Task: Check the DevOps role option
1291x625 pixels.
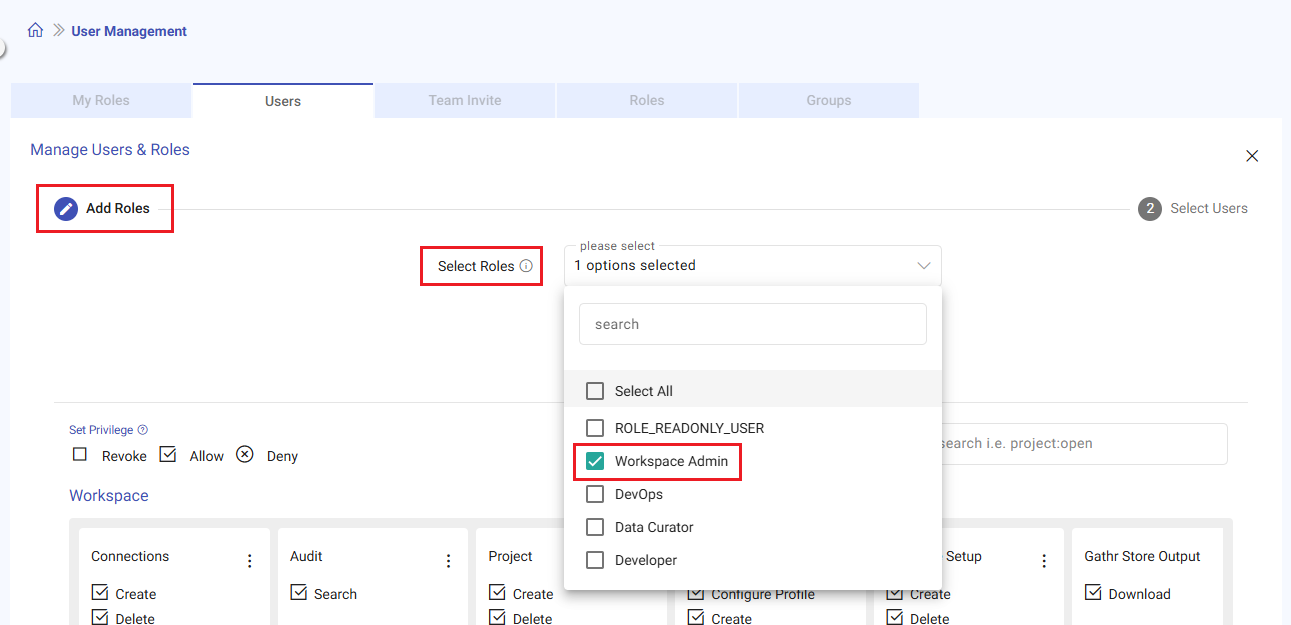Action: tap(595, 494)
